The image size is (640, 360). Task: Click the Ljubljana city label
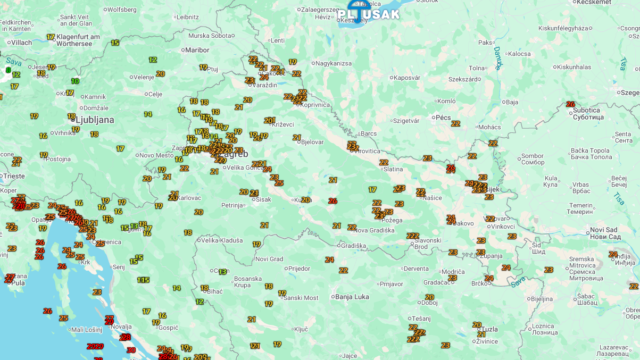95,120
